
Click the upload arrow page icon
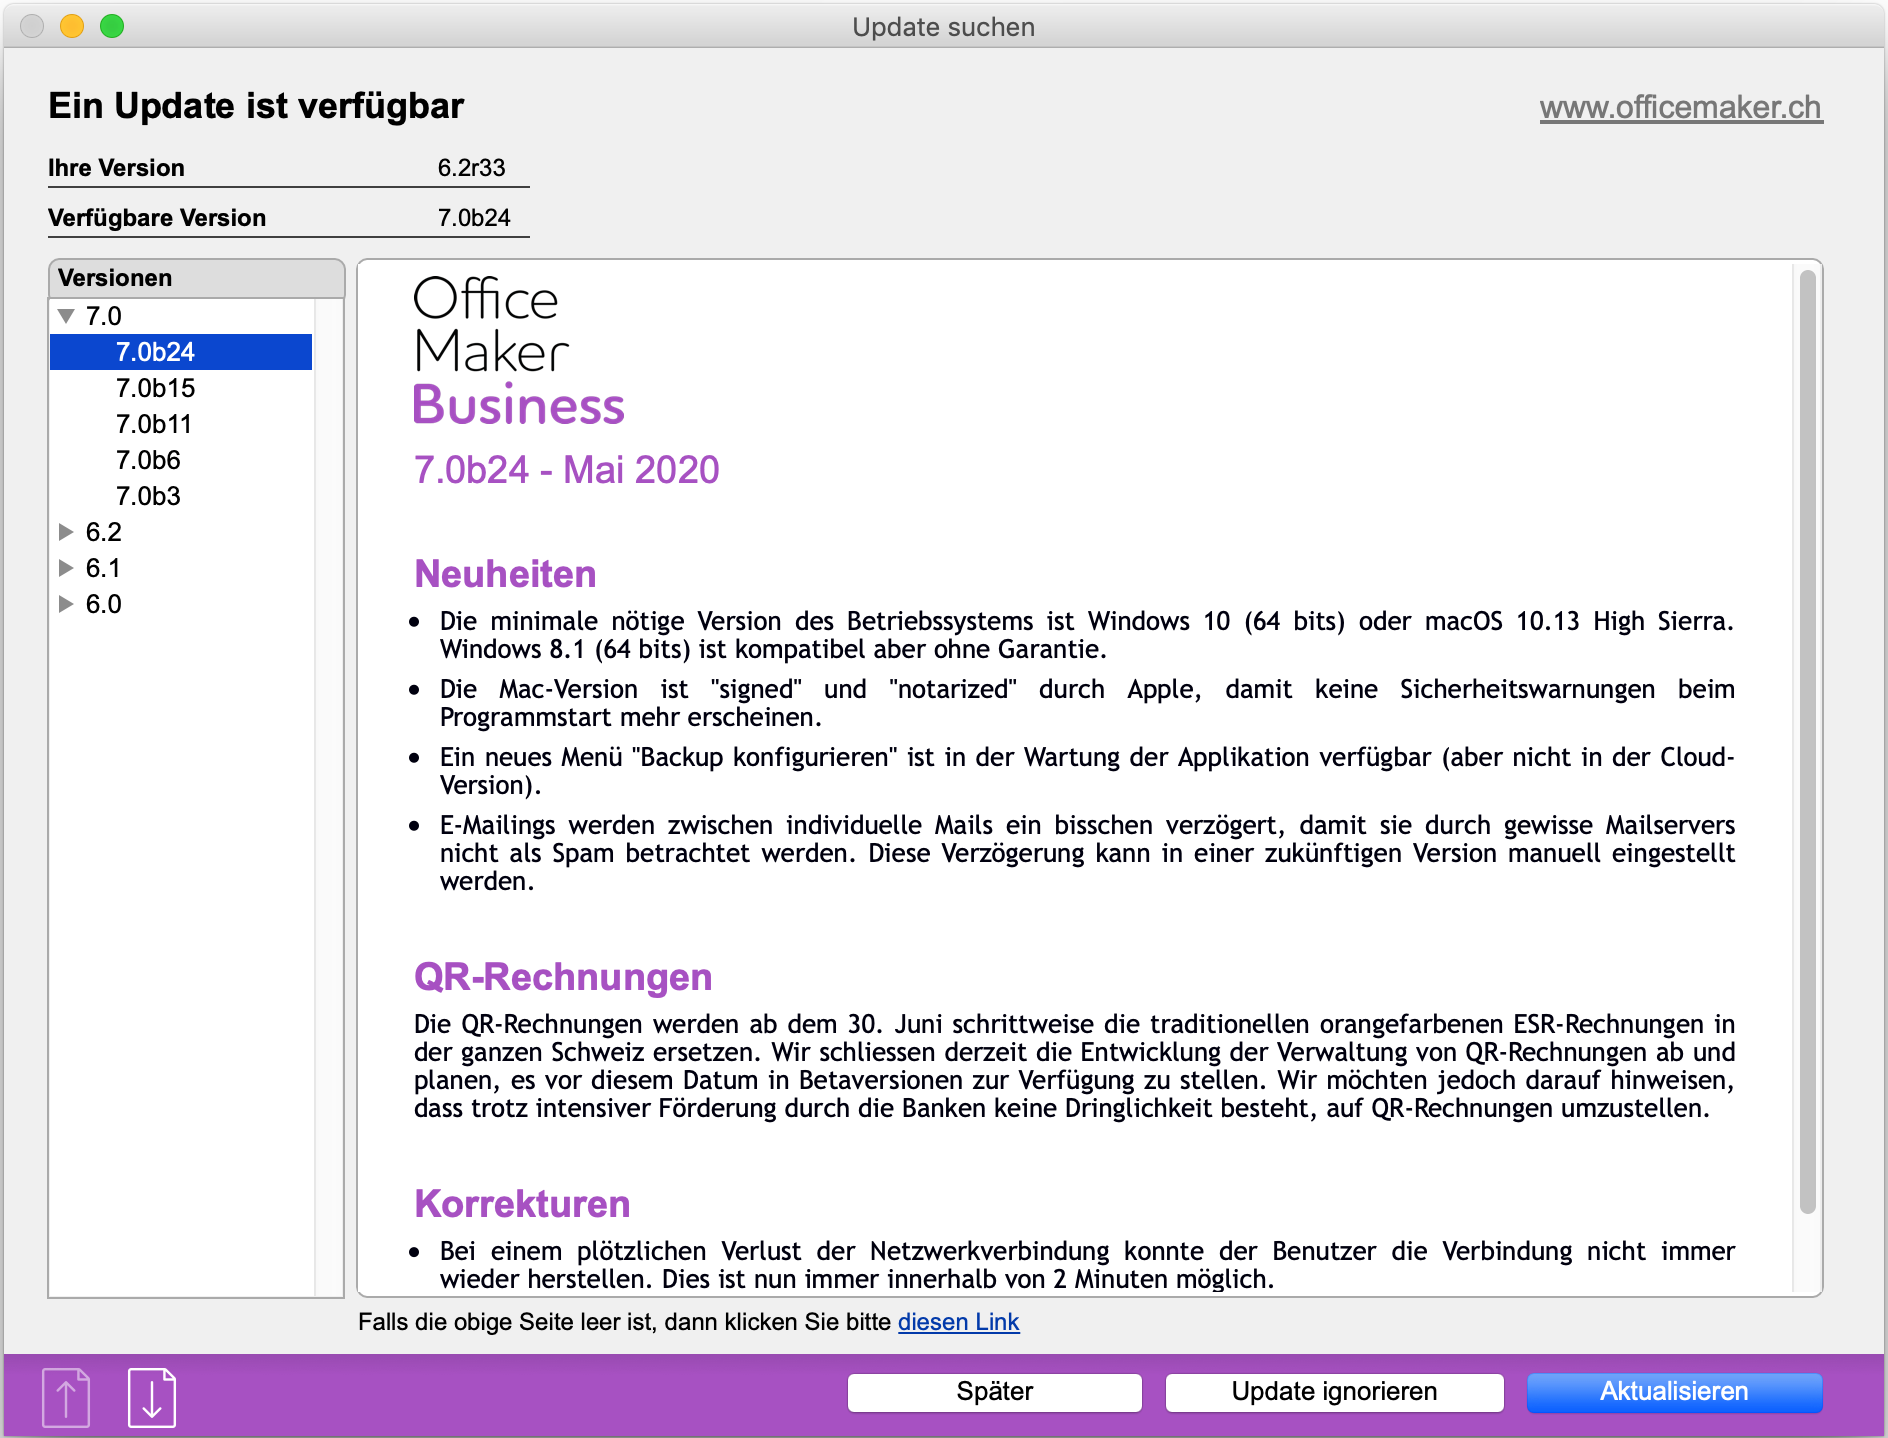pyautogui.click(x=66, y=1397)
